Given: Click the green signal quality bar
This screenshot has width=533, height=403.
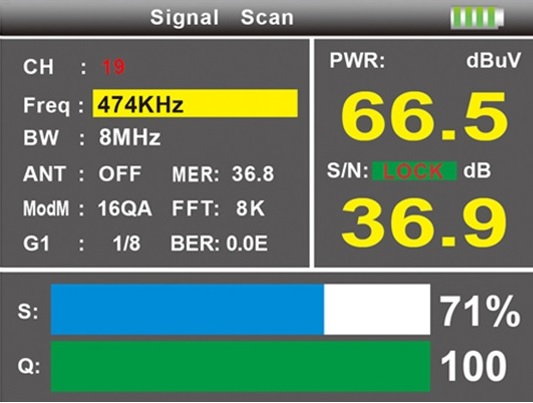Looking at the screenshot, I should point(241,367).
